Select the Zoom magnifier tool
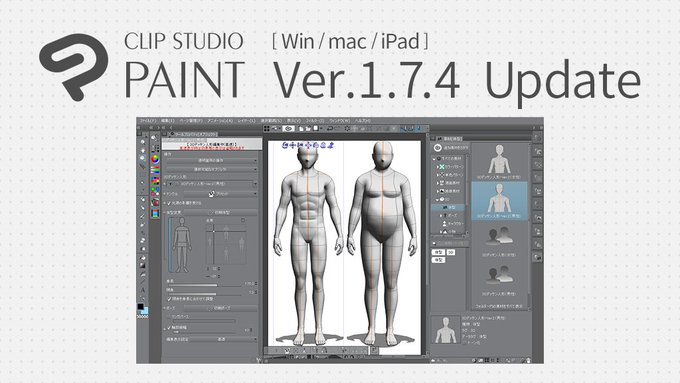The image size is (680, 383). [143, 142]
